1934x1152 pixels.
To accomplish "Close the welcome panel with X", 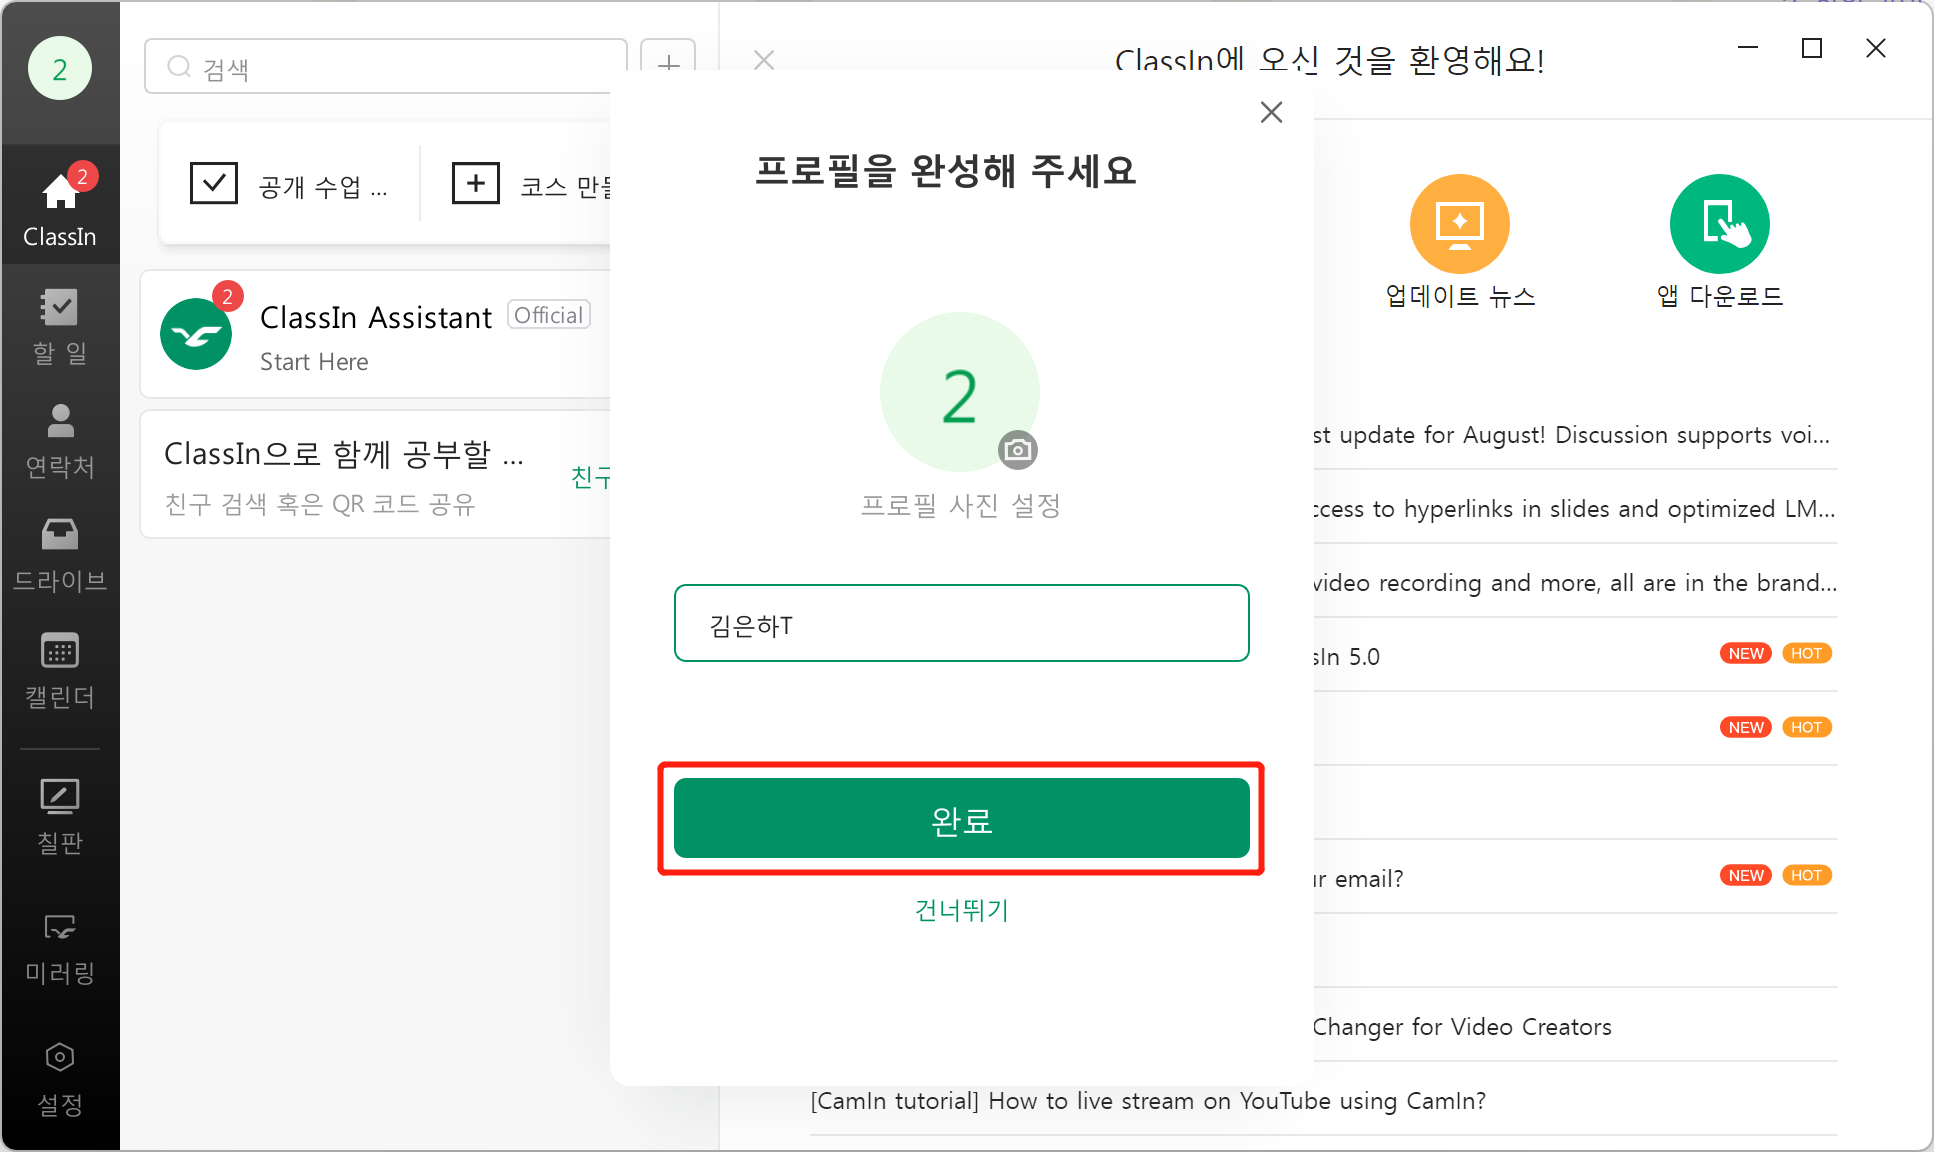I will [764, 60].
